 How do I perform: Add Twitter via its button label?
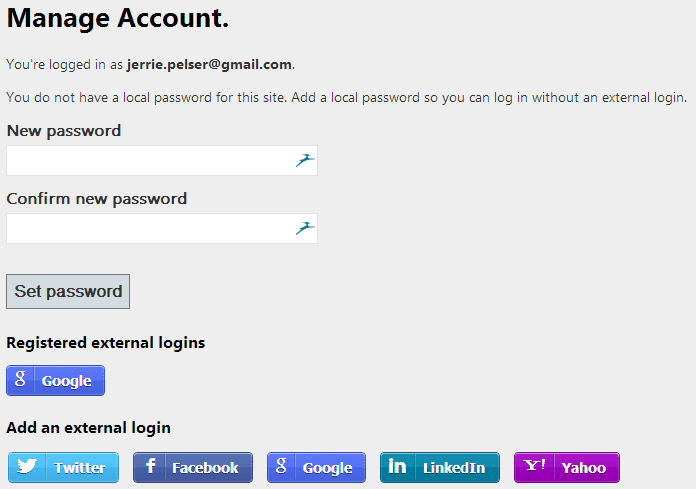tap(79, 468)
